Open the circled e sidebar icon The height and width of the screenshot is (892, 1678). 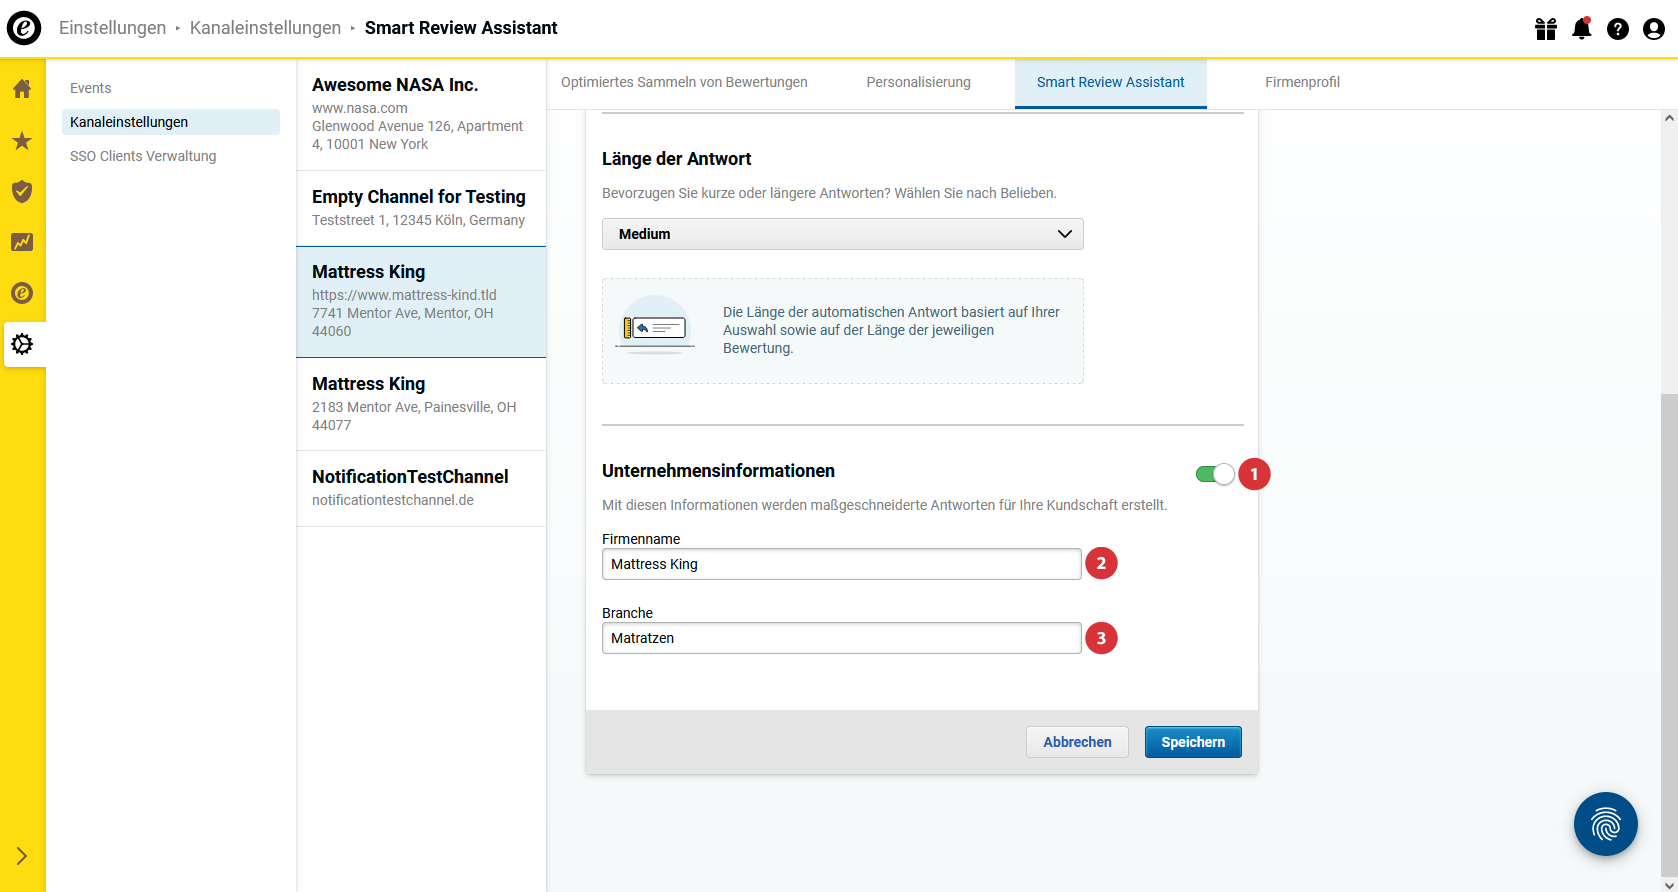click(x=22, y=293)
